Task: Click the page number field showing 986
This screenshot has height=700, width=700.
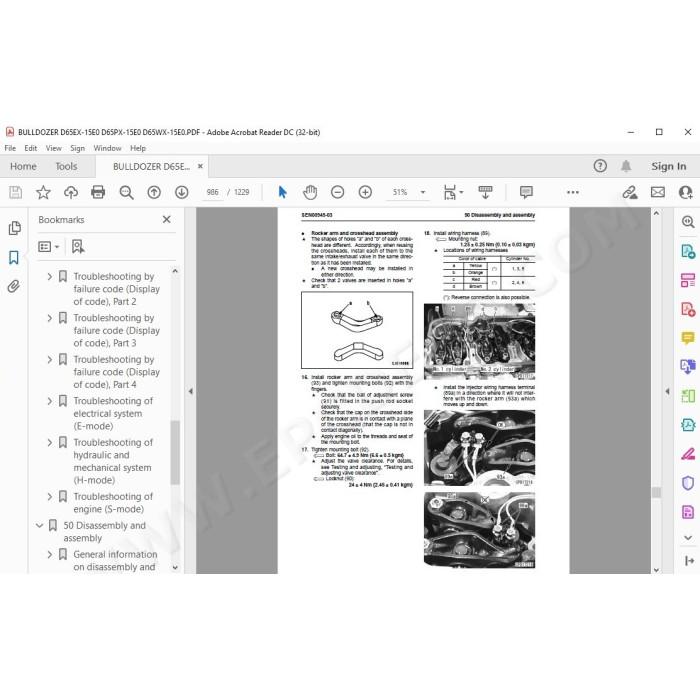Action: pyautogui.click(x=212, y=192)
